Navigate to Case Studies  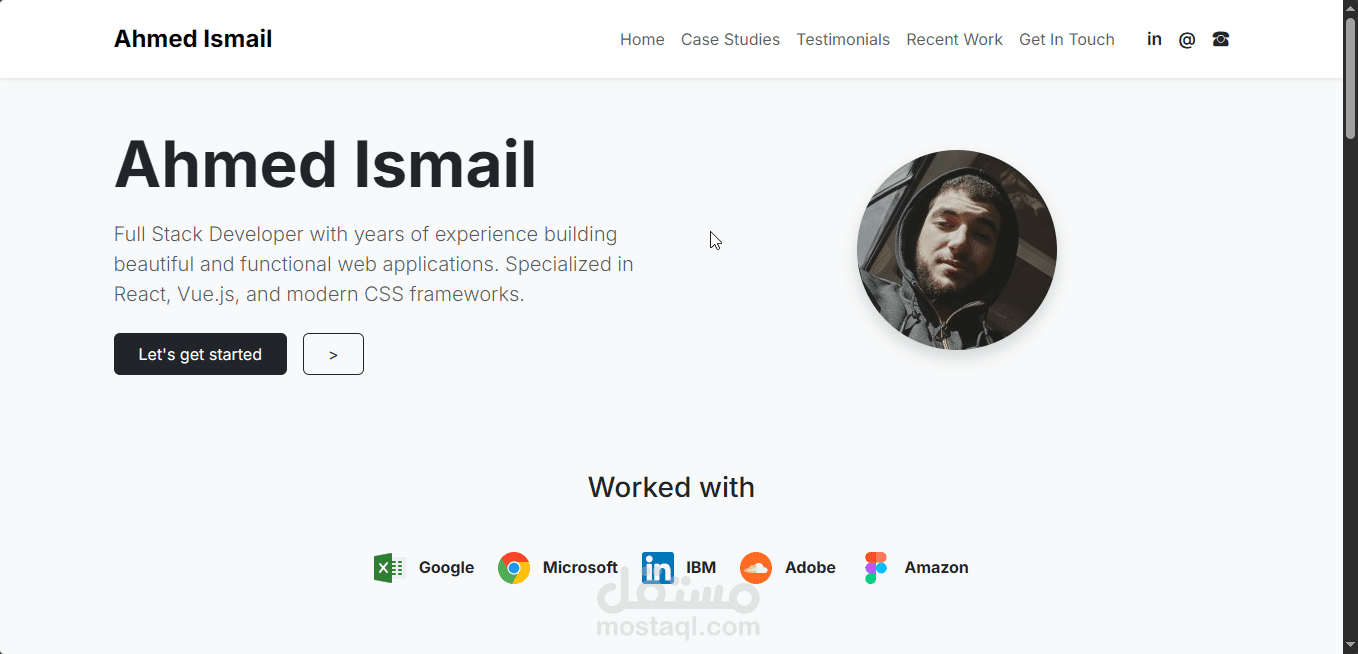point(730,39)
